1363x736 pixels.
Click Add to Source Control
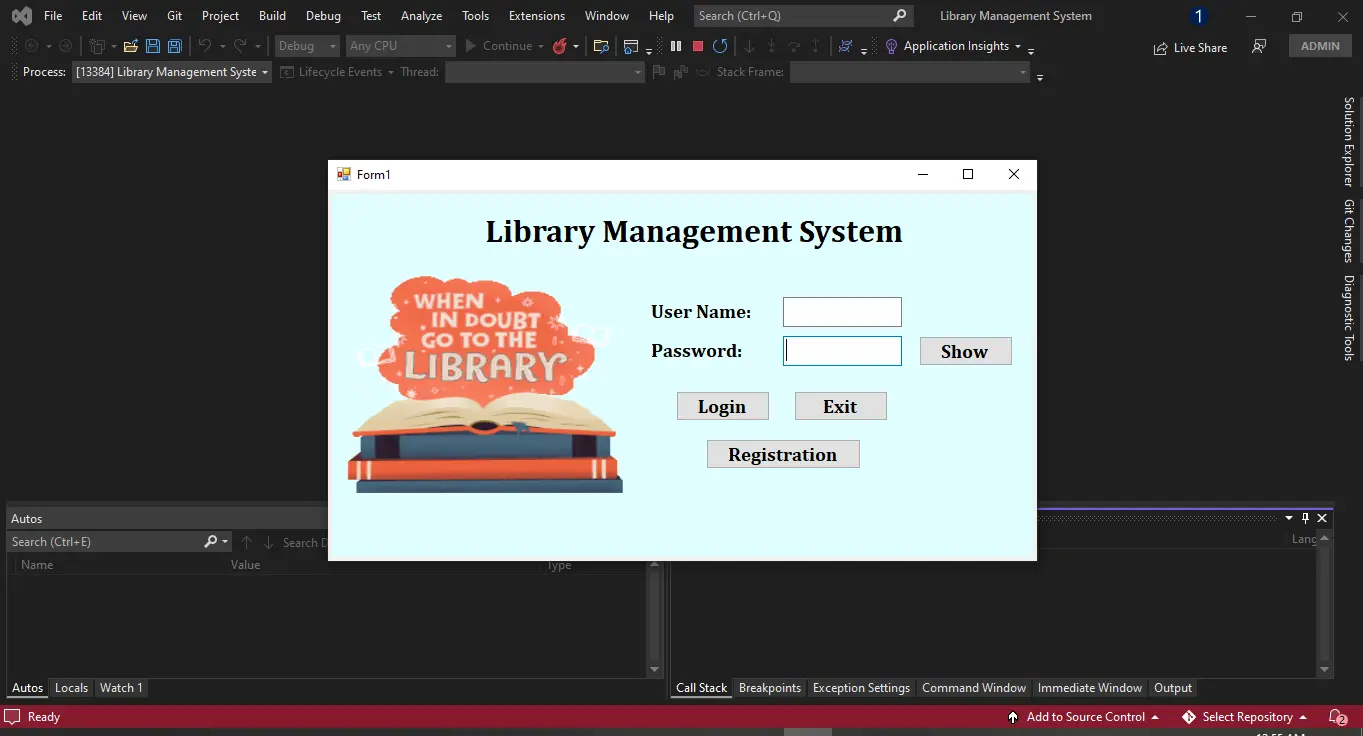click(1083, 717)
